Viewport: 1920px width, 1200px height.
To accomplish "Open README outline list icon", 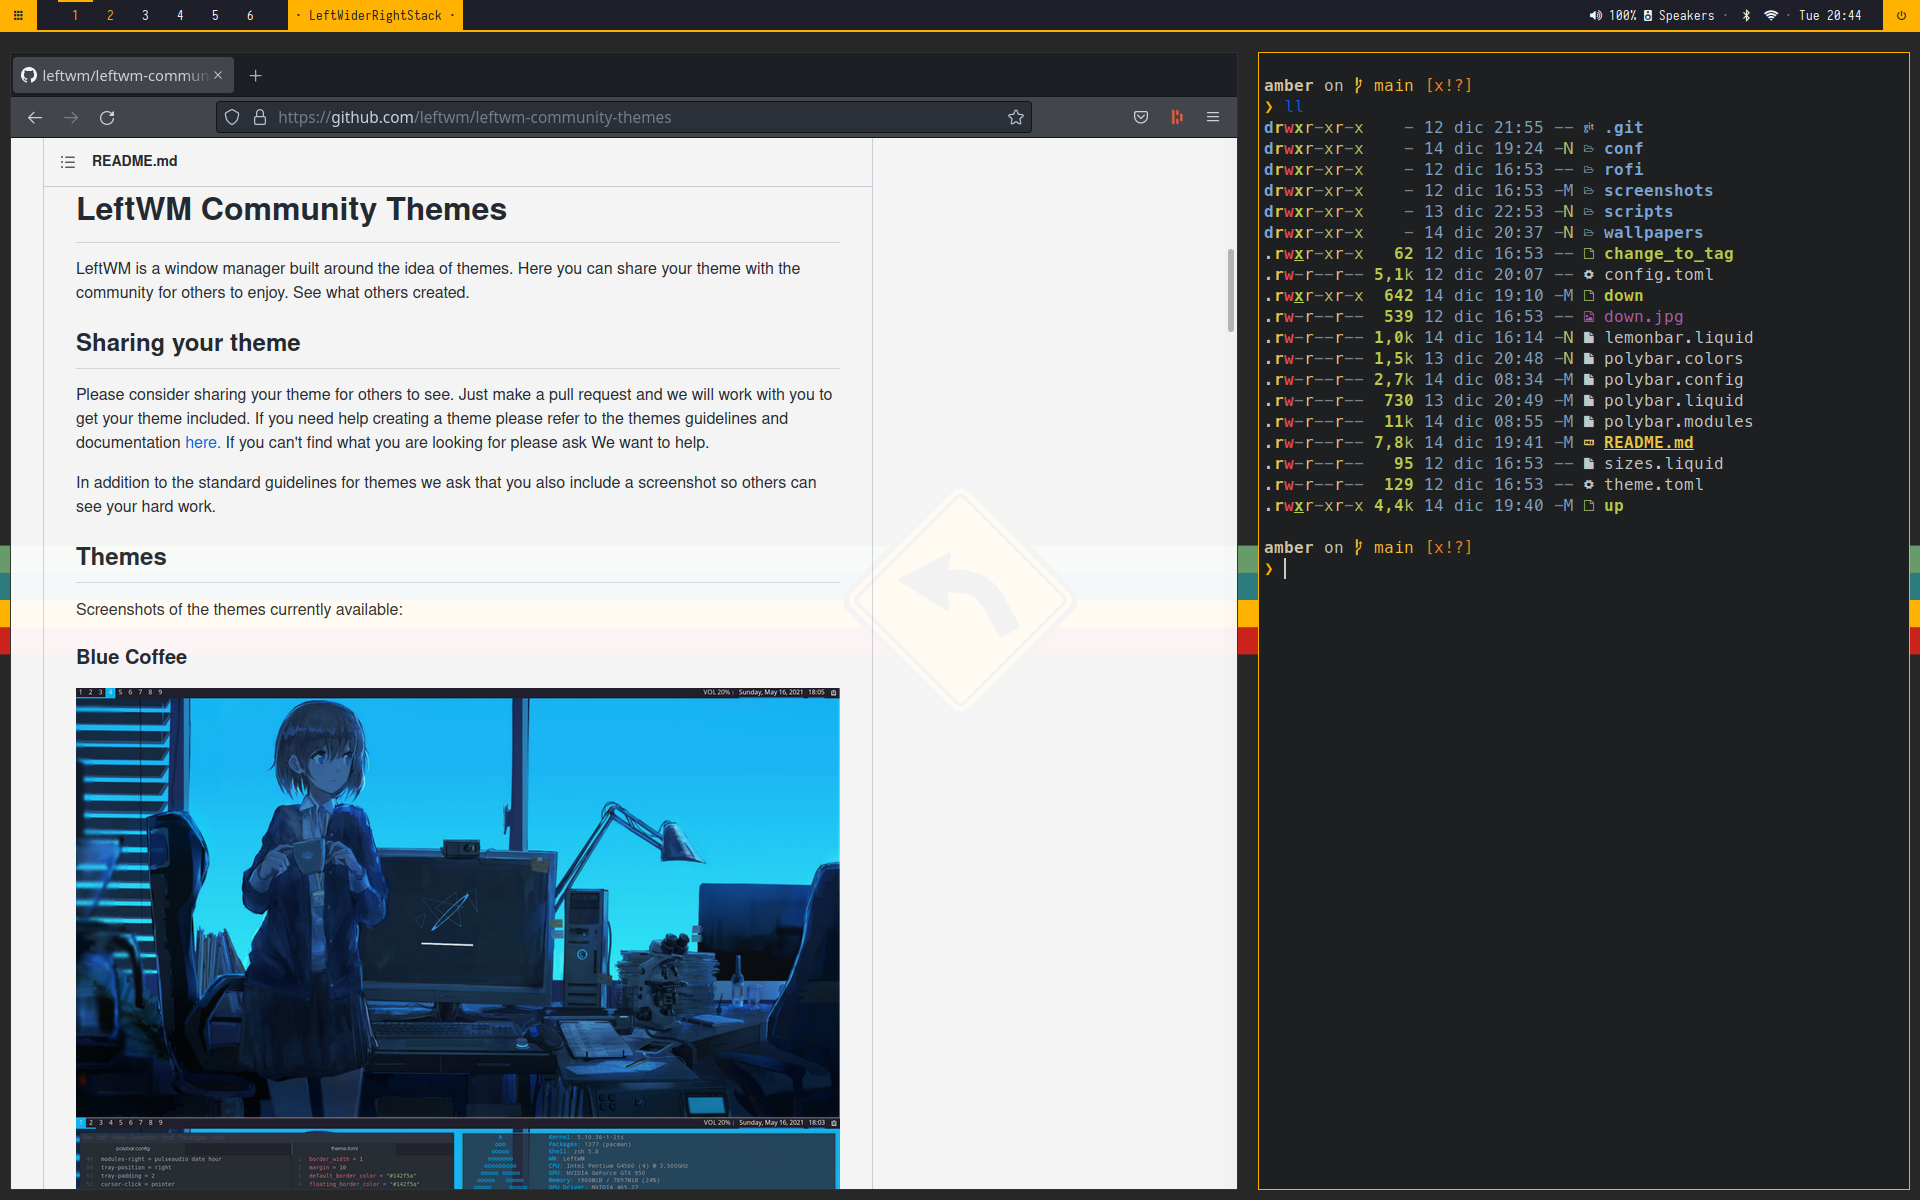I will [x=68, y=161].
